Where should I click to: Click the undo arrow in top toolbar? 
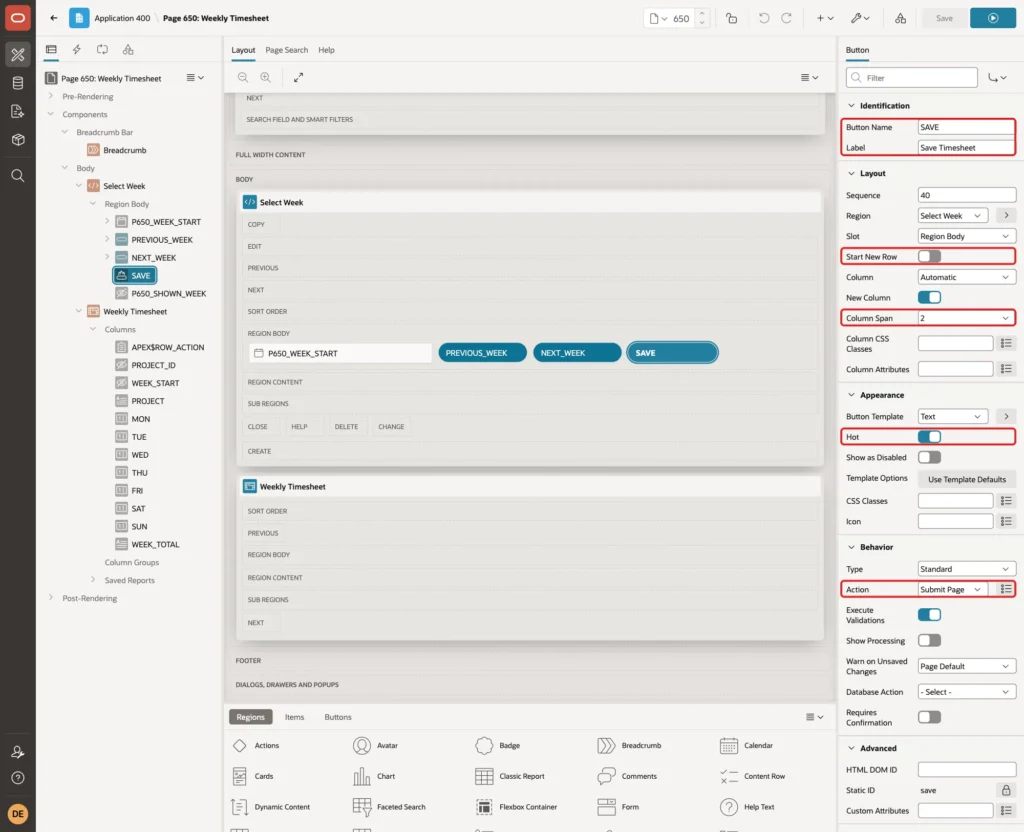pos(763,18)
